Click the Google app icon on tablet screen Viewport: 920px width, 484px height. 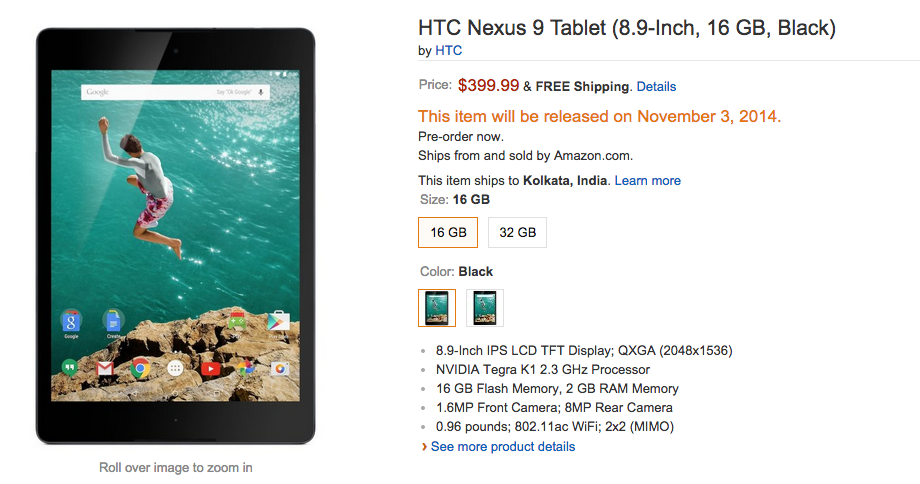[71, 321]
